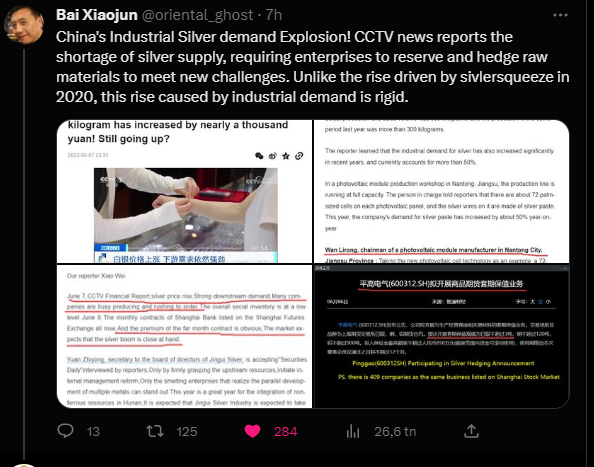Viewport: 594px width, 467px height.
Task: Click the Weibo share icon in article
Action: pyautogui.click(x=272, y=156)
